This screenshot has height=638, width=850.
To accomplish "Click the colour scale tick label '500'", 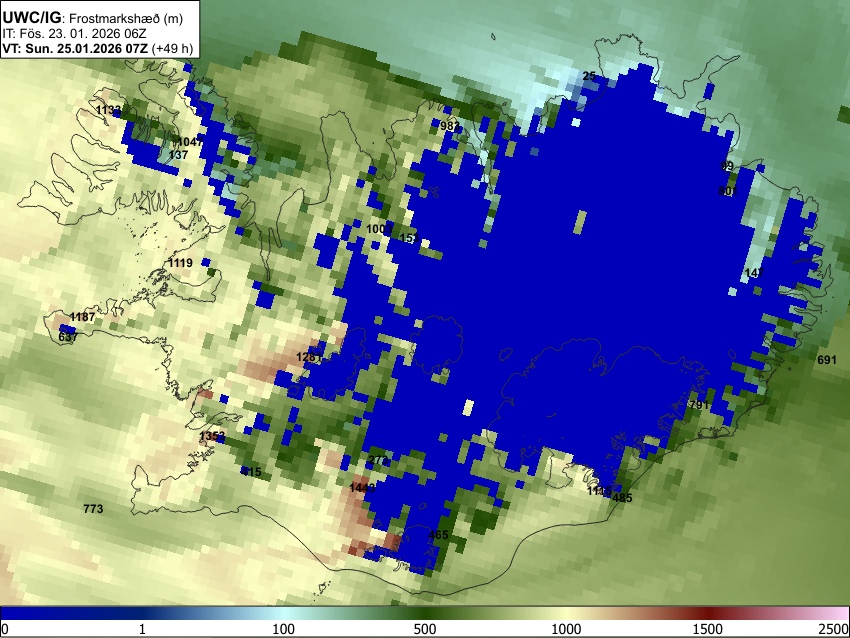I will tap(424, 629).
